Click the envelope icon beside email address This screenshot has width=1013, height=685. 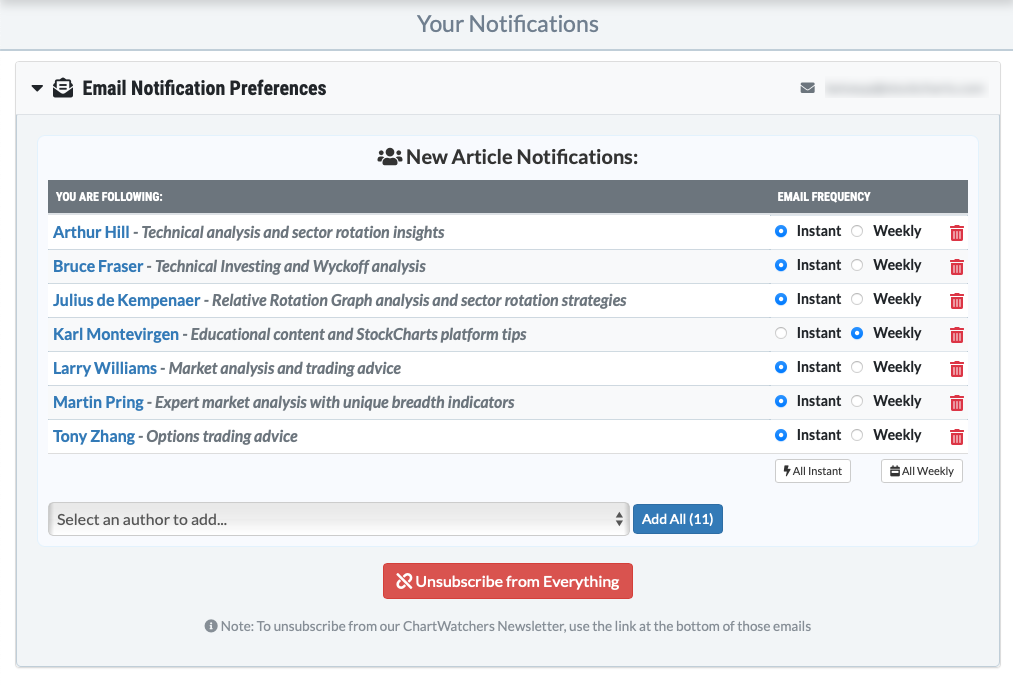(808, 88)
